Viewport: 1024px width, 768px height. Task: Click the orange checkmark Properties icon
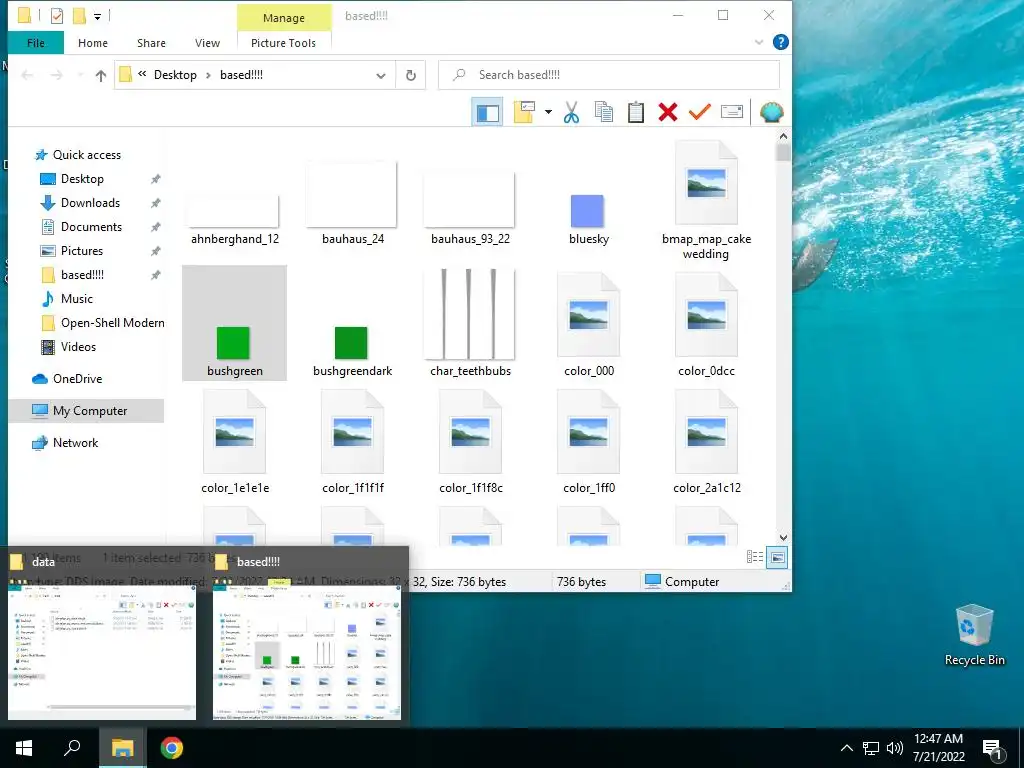(x=699, y=112)
